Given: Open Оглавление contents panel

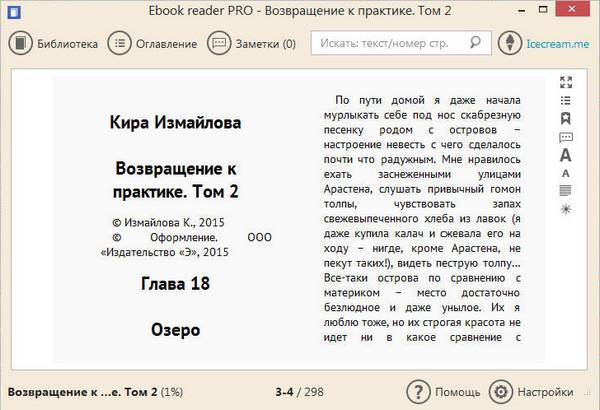Looking at the screenshot, I should click(153, 44).
